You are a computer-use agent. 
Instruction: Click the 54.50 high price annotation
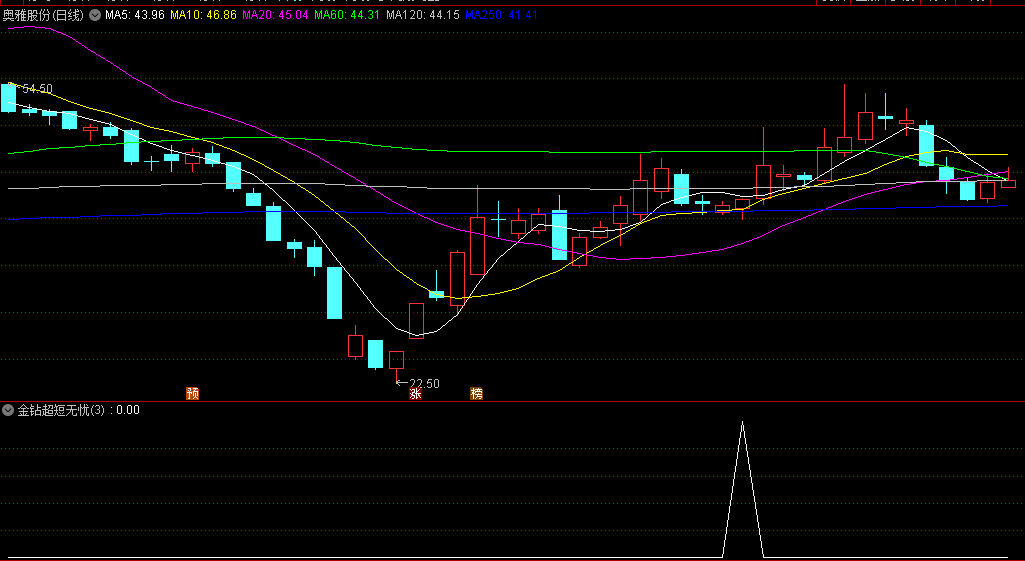[37, 88]
